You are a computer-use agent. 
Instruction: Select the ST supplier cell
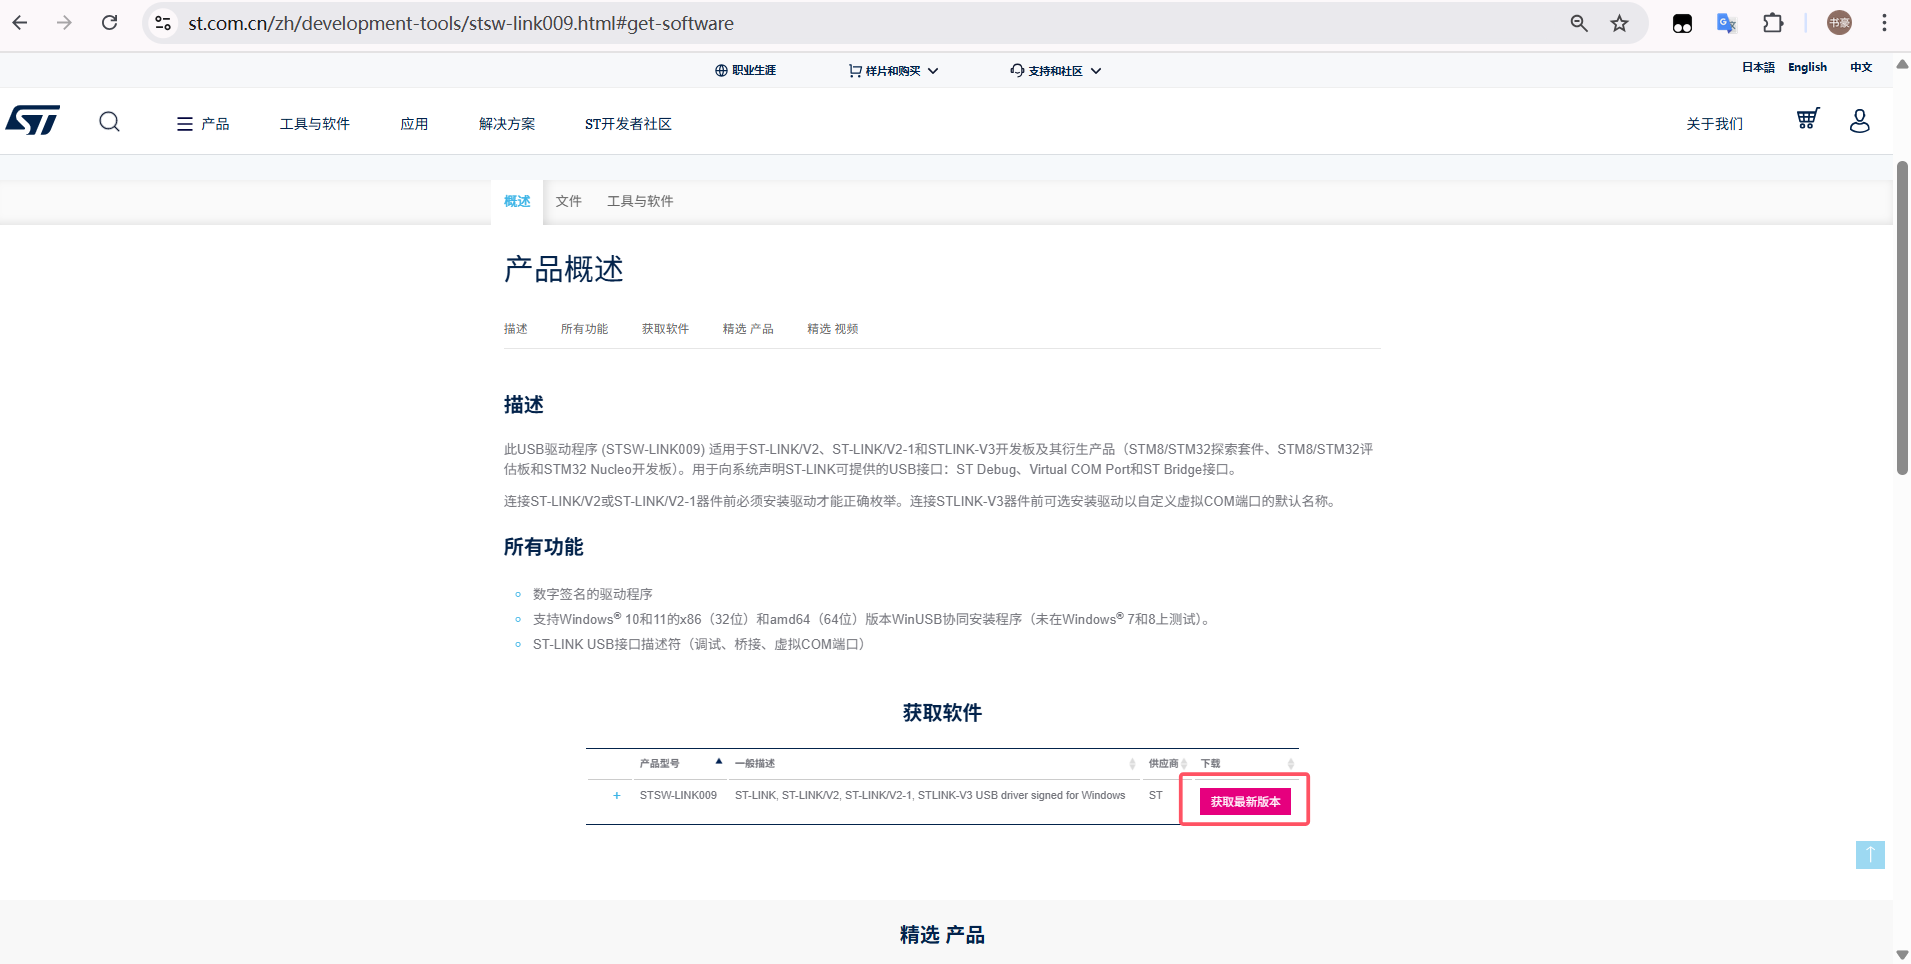pyautogui.click(x=1155, y=796)
